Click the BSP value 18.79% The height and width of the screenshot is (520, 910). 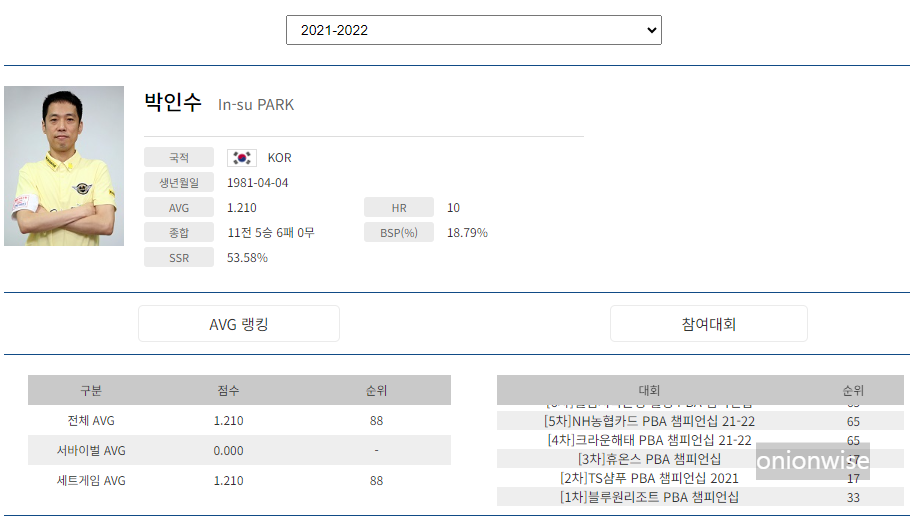pos(467,233)
